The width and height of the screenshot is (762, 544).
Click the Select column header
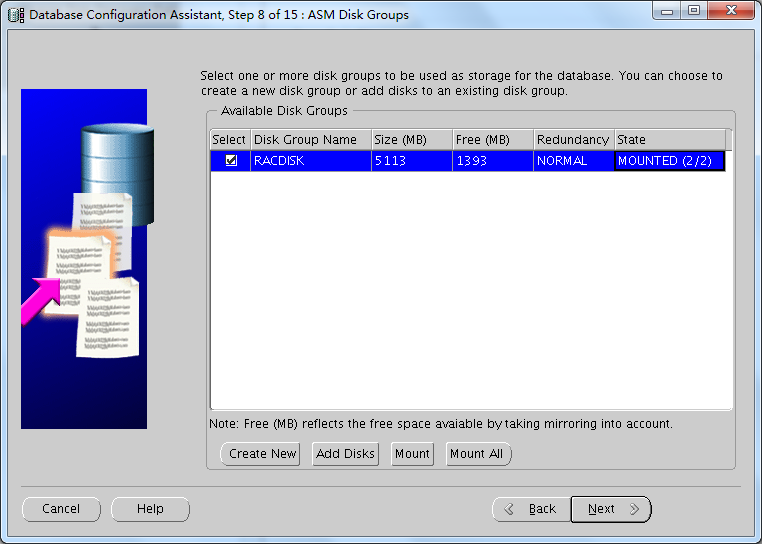pos(230,140)
